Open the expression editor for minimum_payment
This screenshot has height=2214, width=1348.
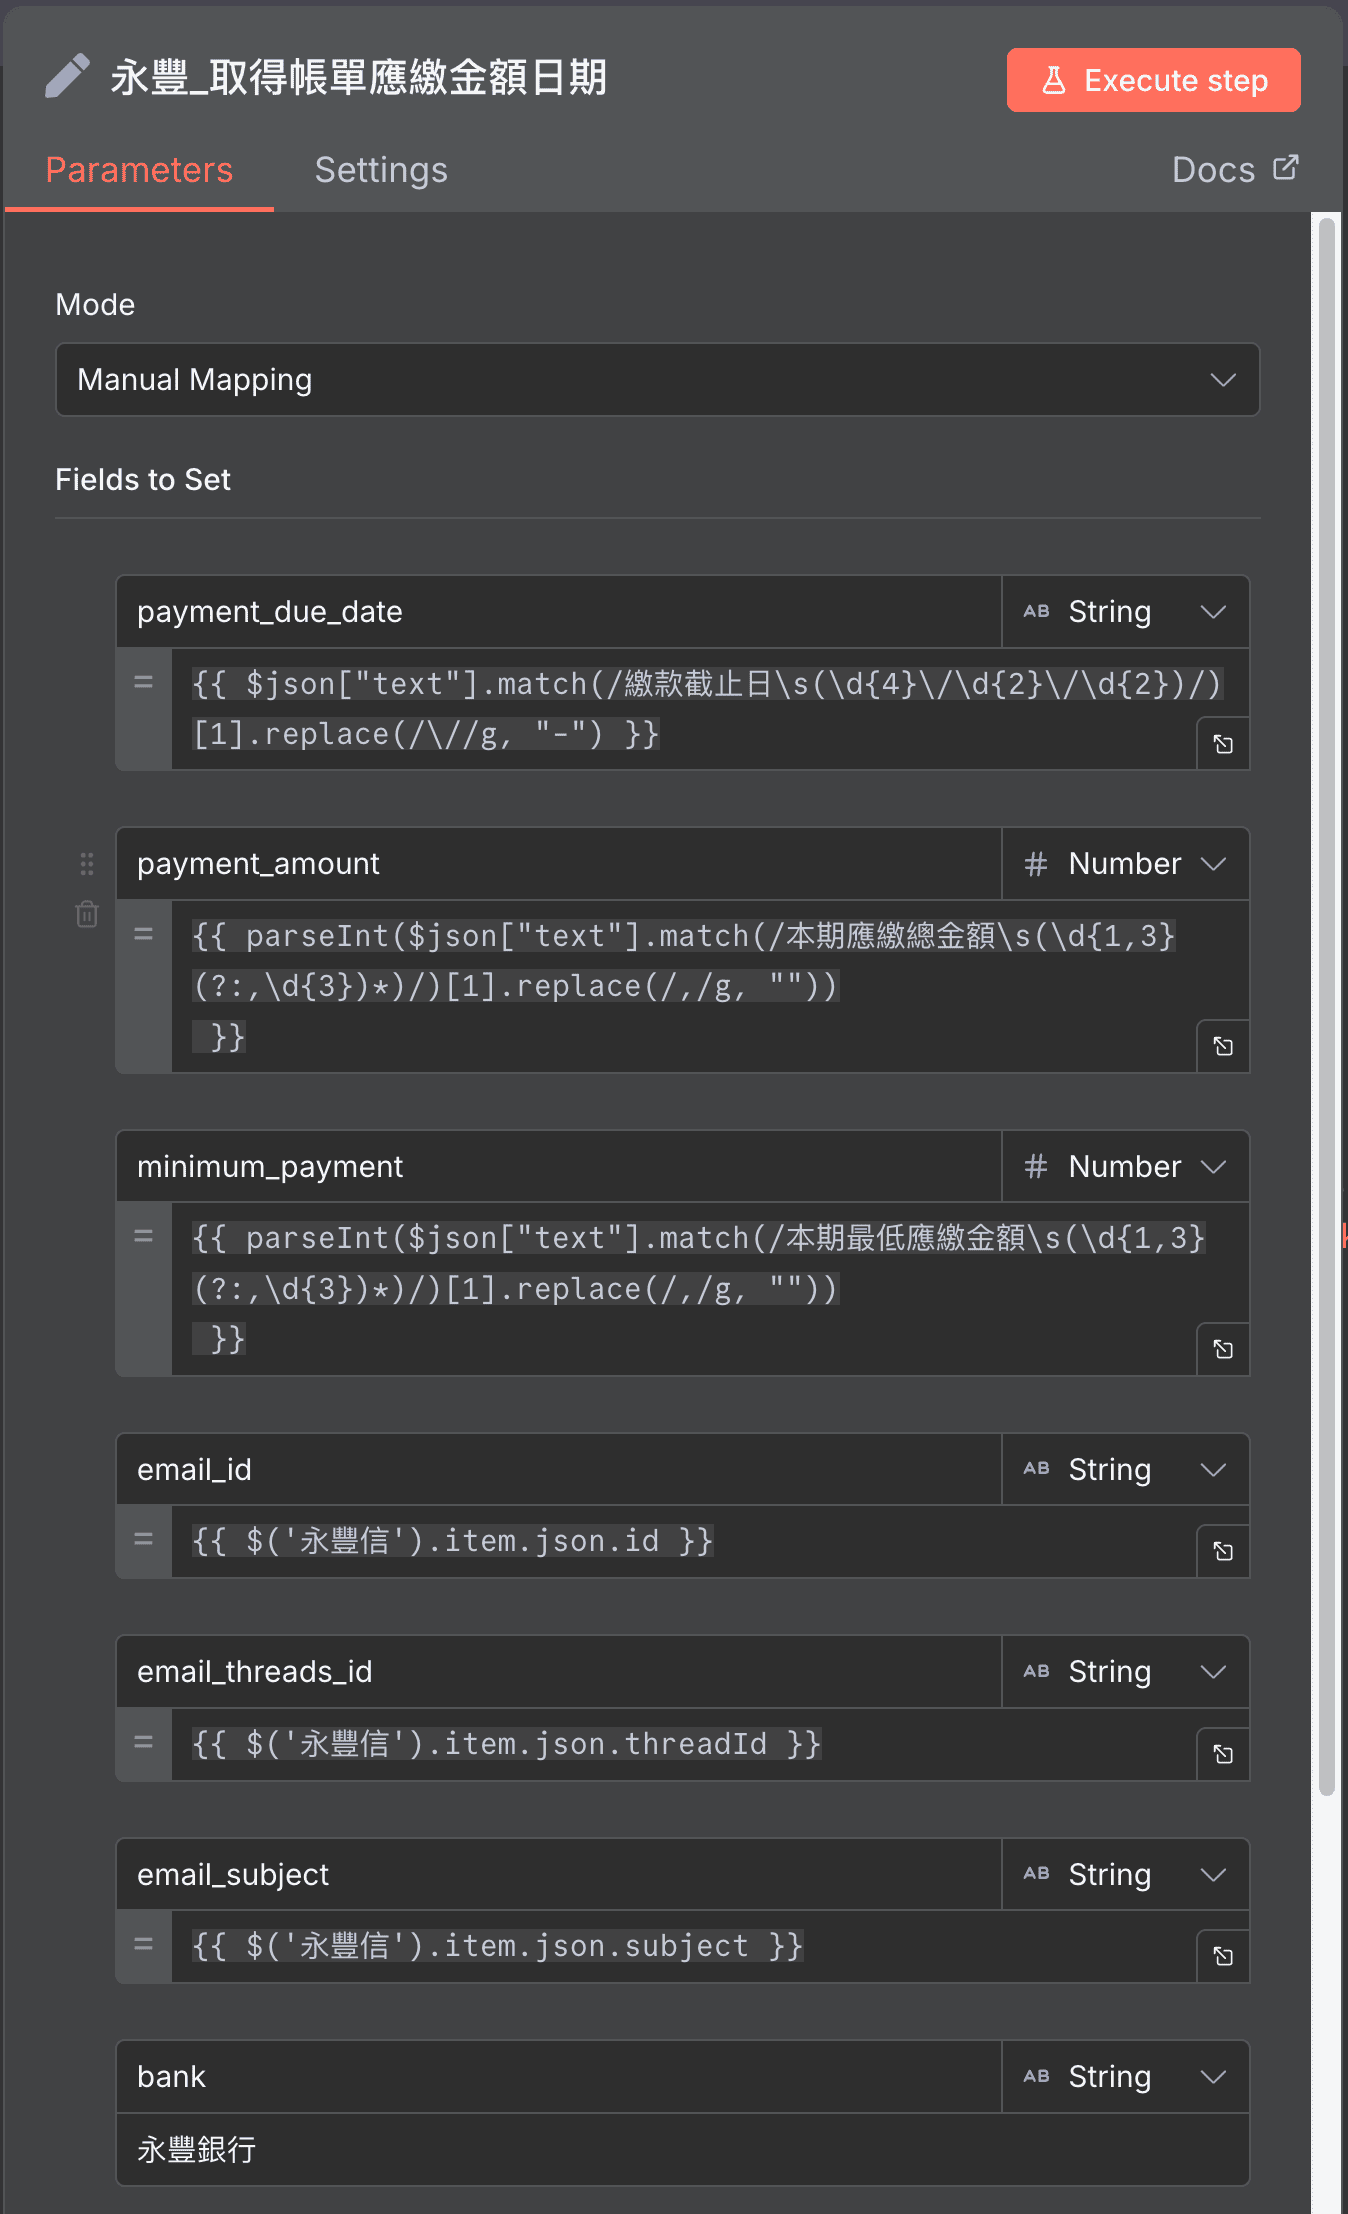click(x=1222, y=1349)
